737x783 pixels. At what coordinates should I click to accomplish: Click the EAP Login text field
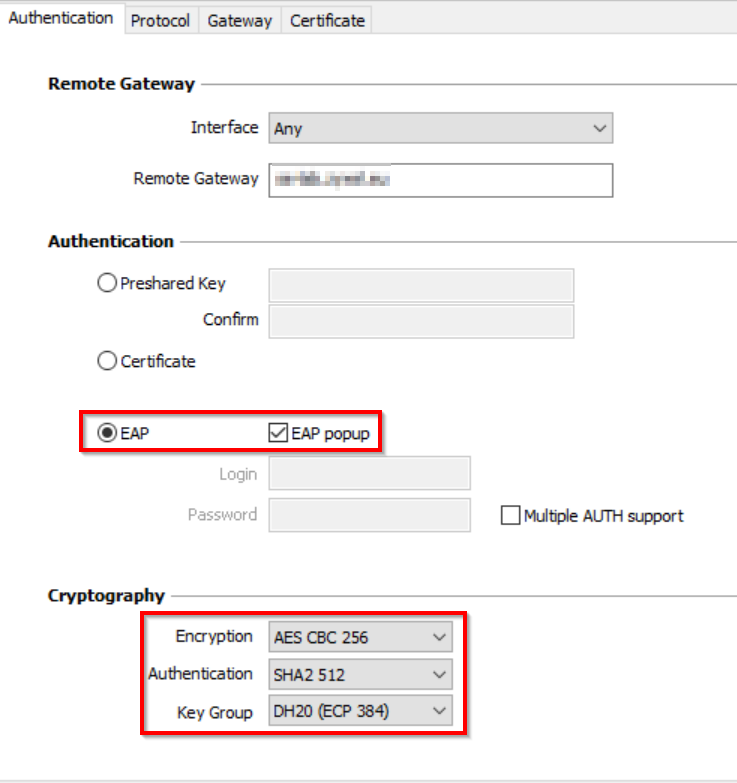click(369, 474)
